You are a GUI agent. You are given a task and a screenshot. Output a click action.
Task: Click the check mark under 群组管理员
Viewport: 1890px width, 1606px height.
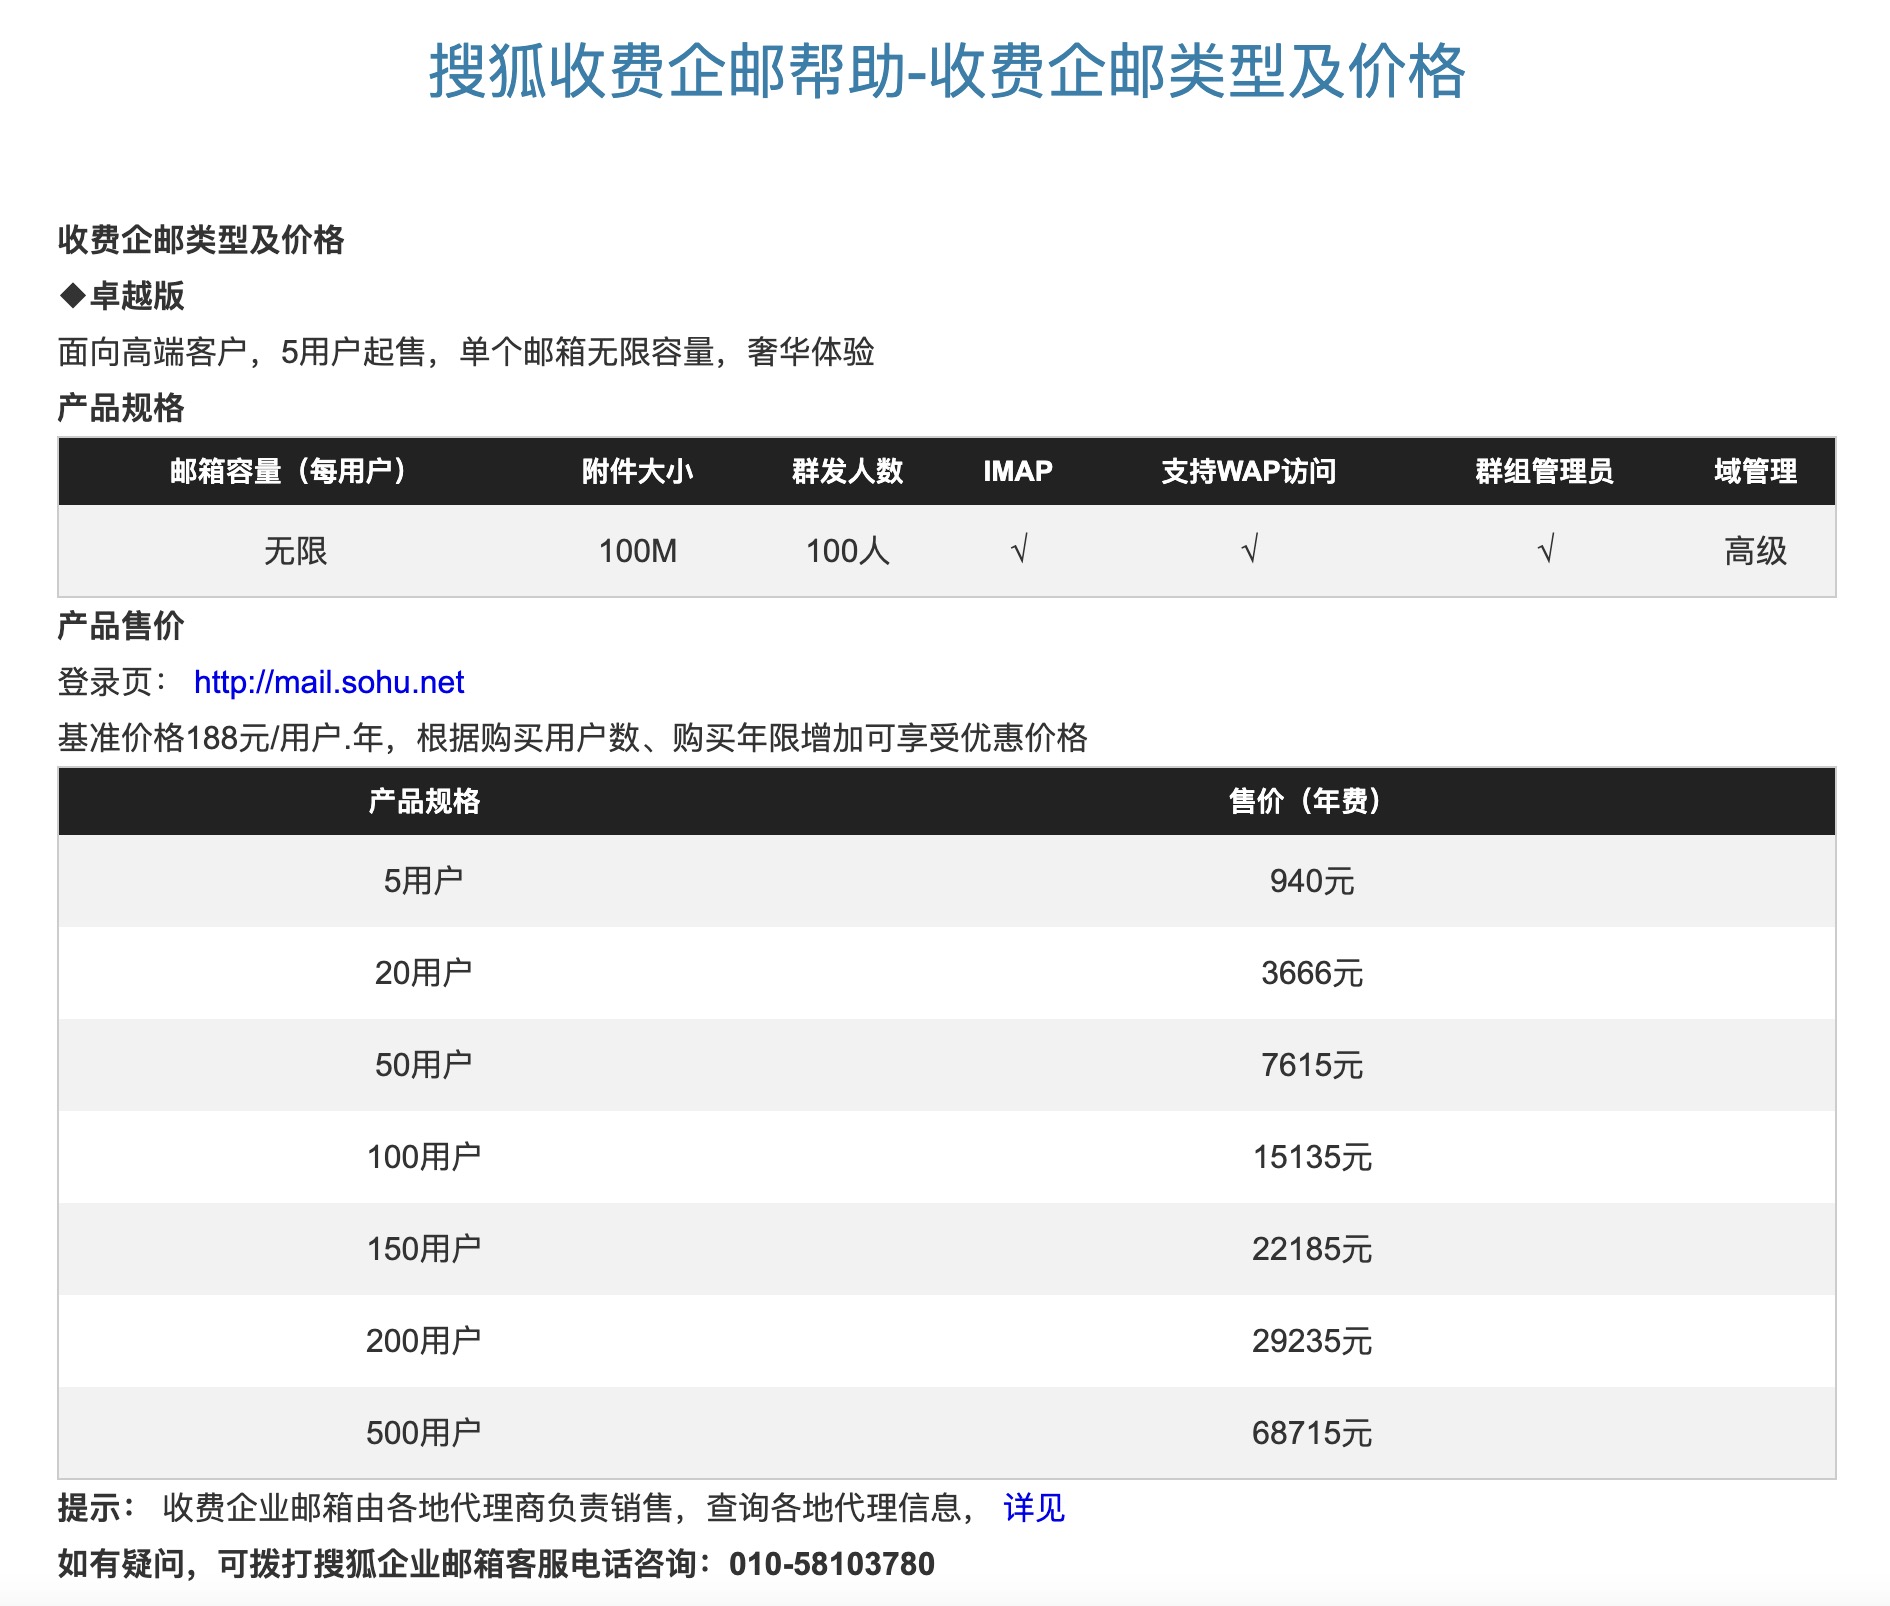pos(1545,549)
